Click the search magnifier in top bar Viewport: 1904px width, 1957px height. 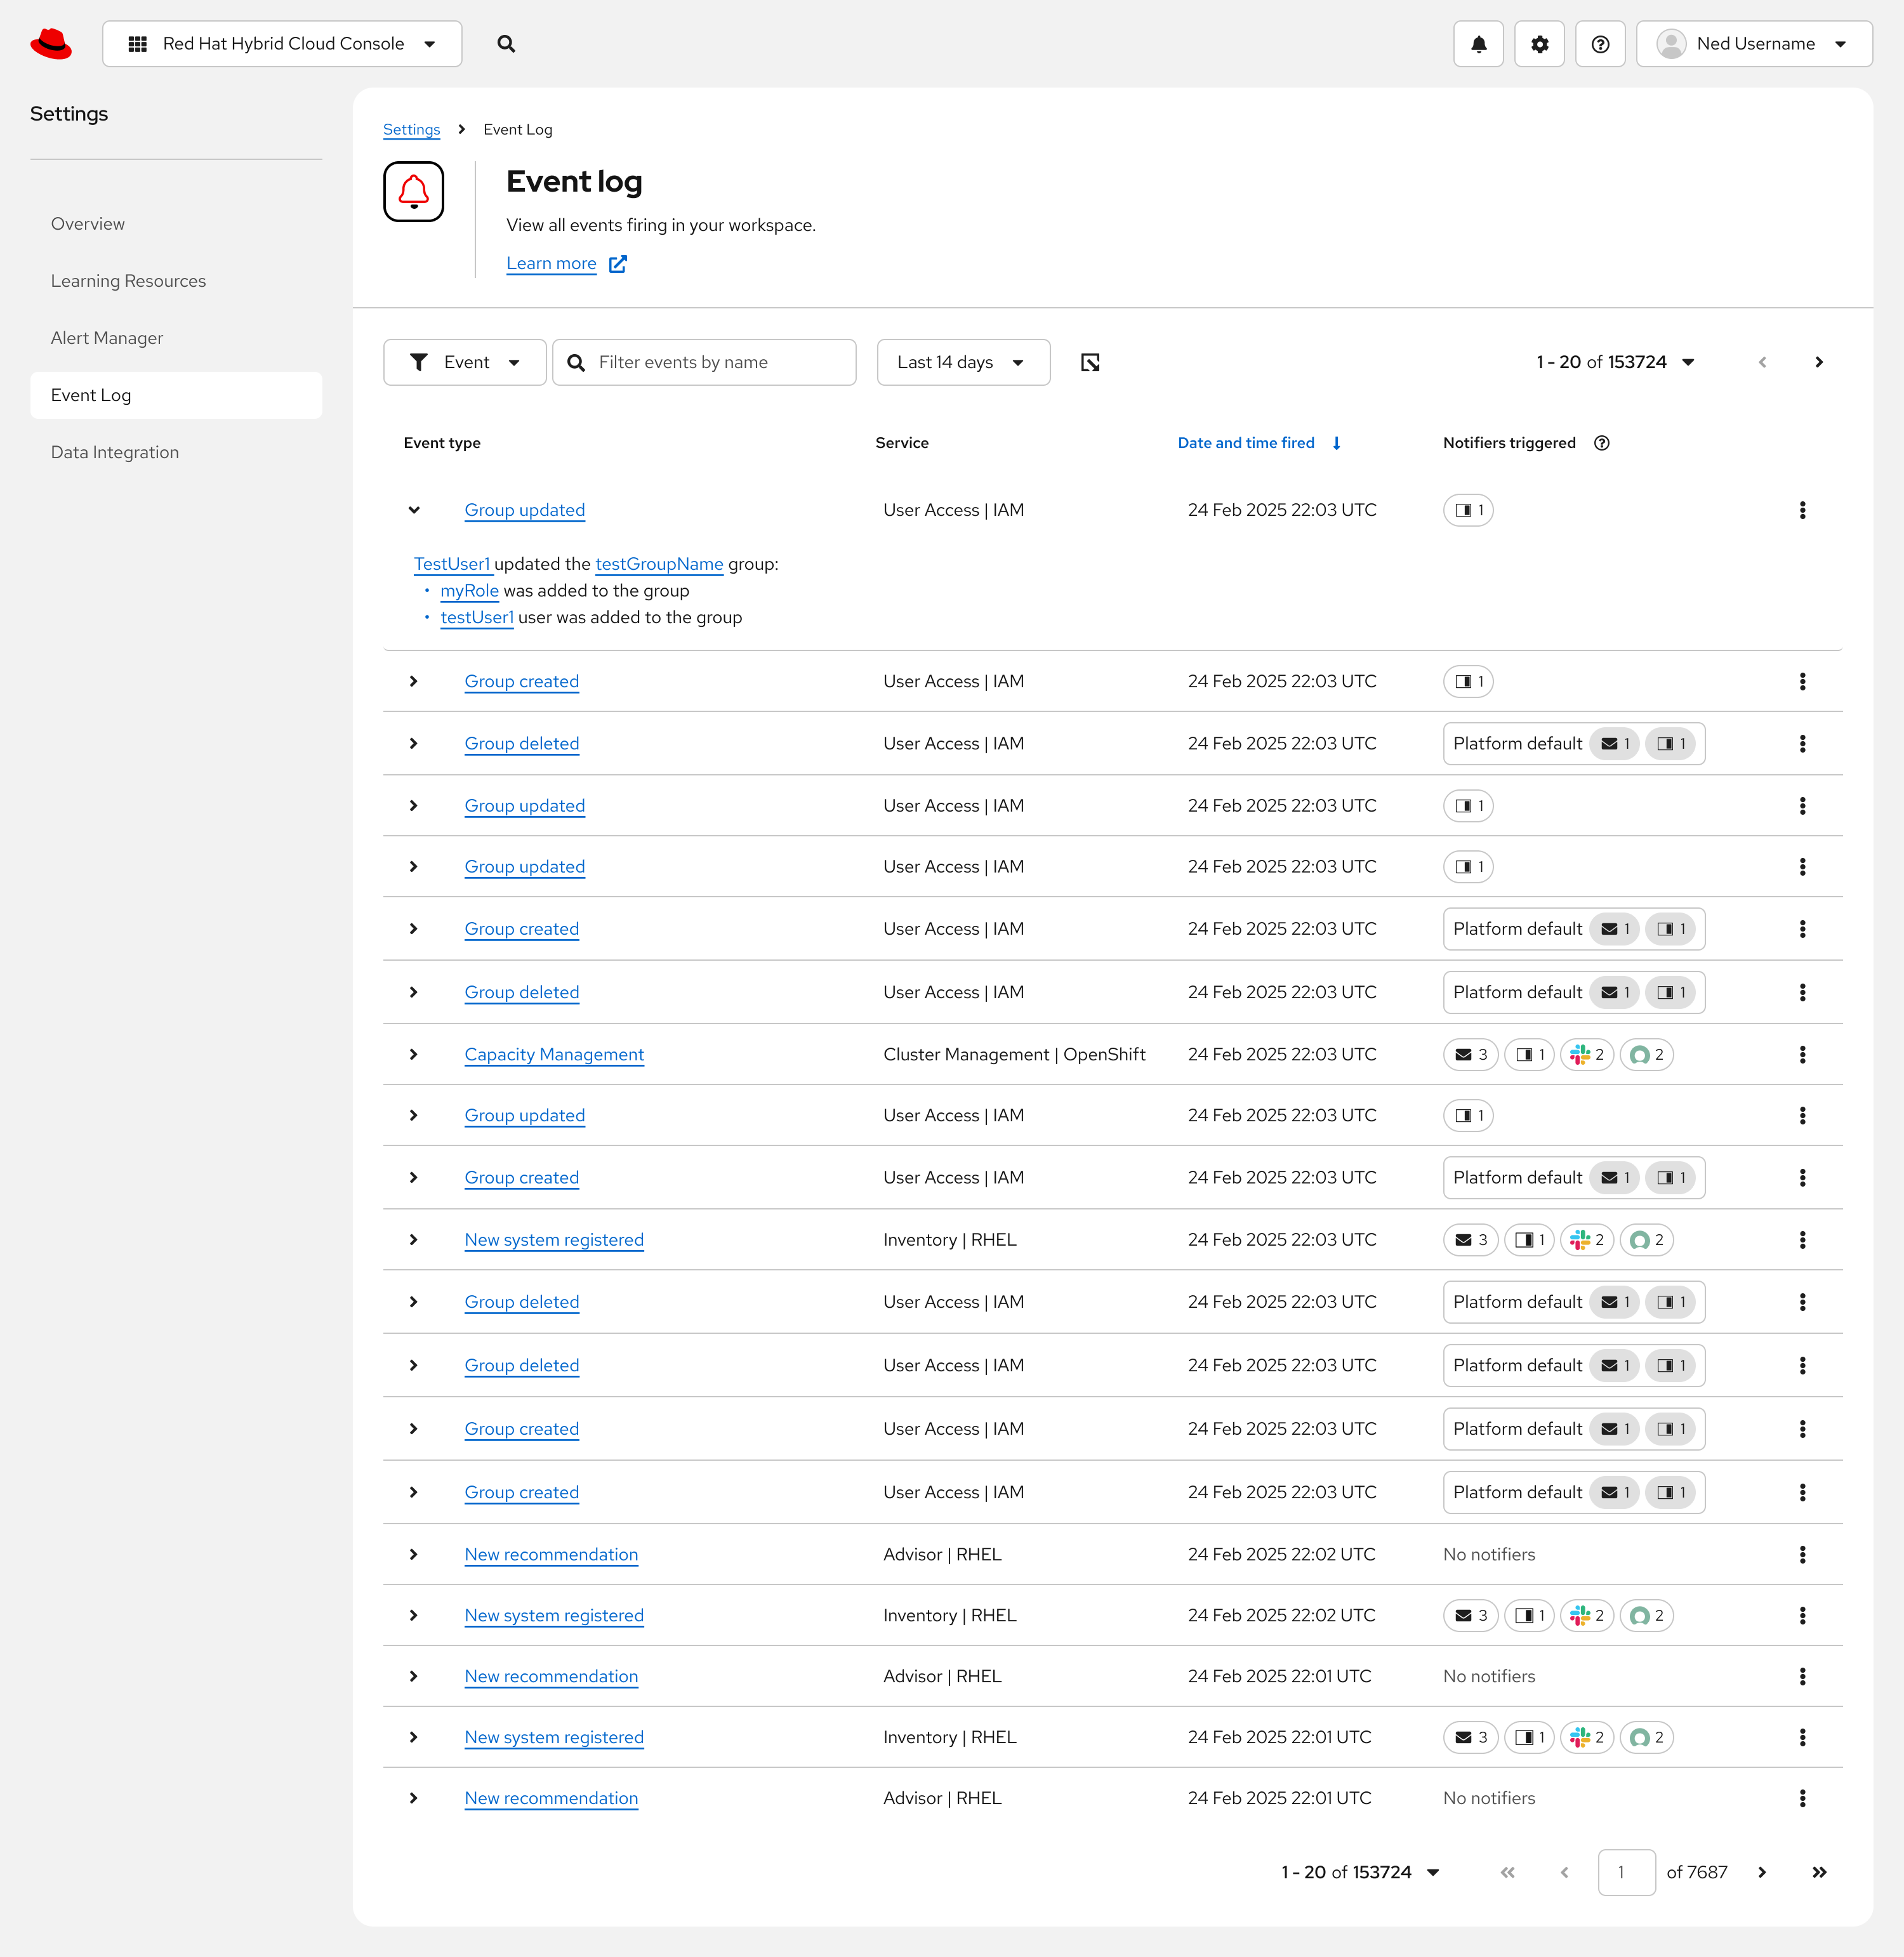click(x=506, y=44)
